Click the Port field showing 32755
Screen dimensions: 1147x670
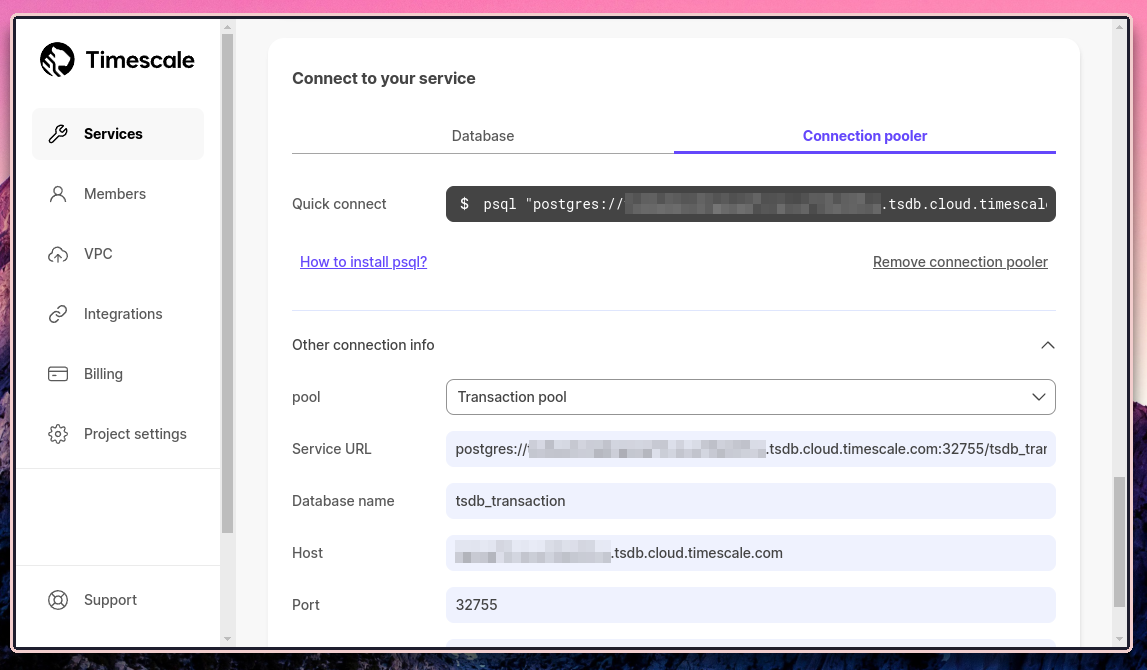(751, 605)
